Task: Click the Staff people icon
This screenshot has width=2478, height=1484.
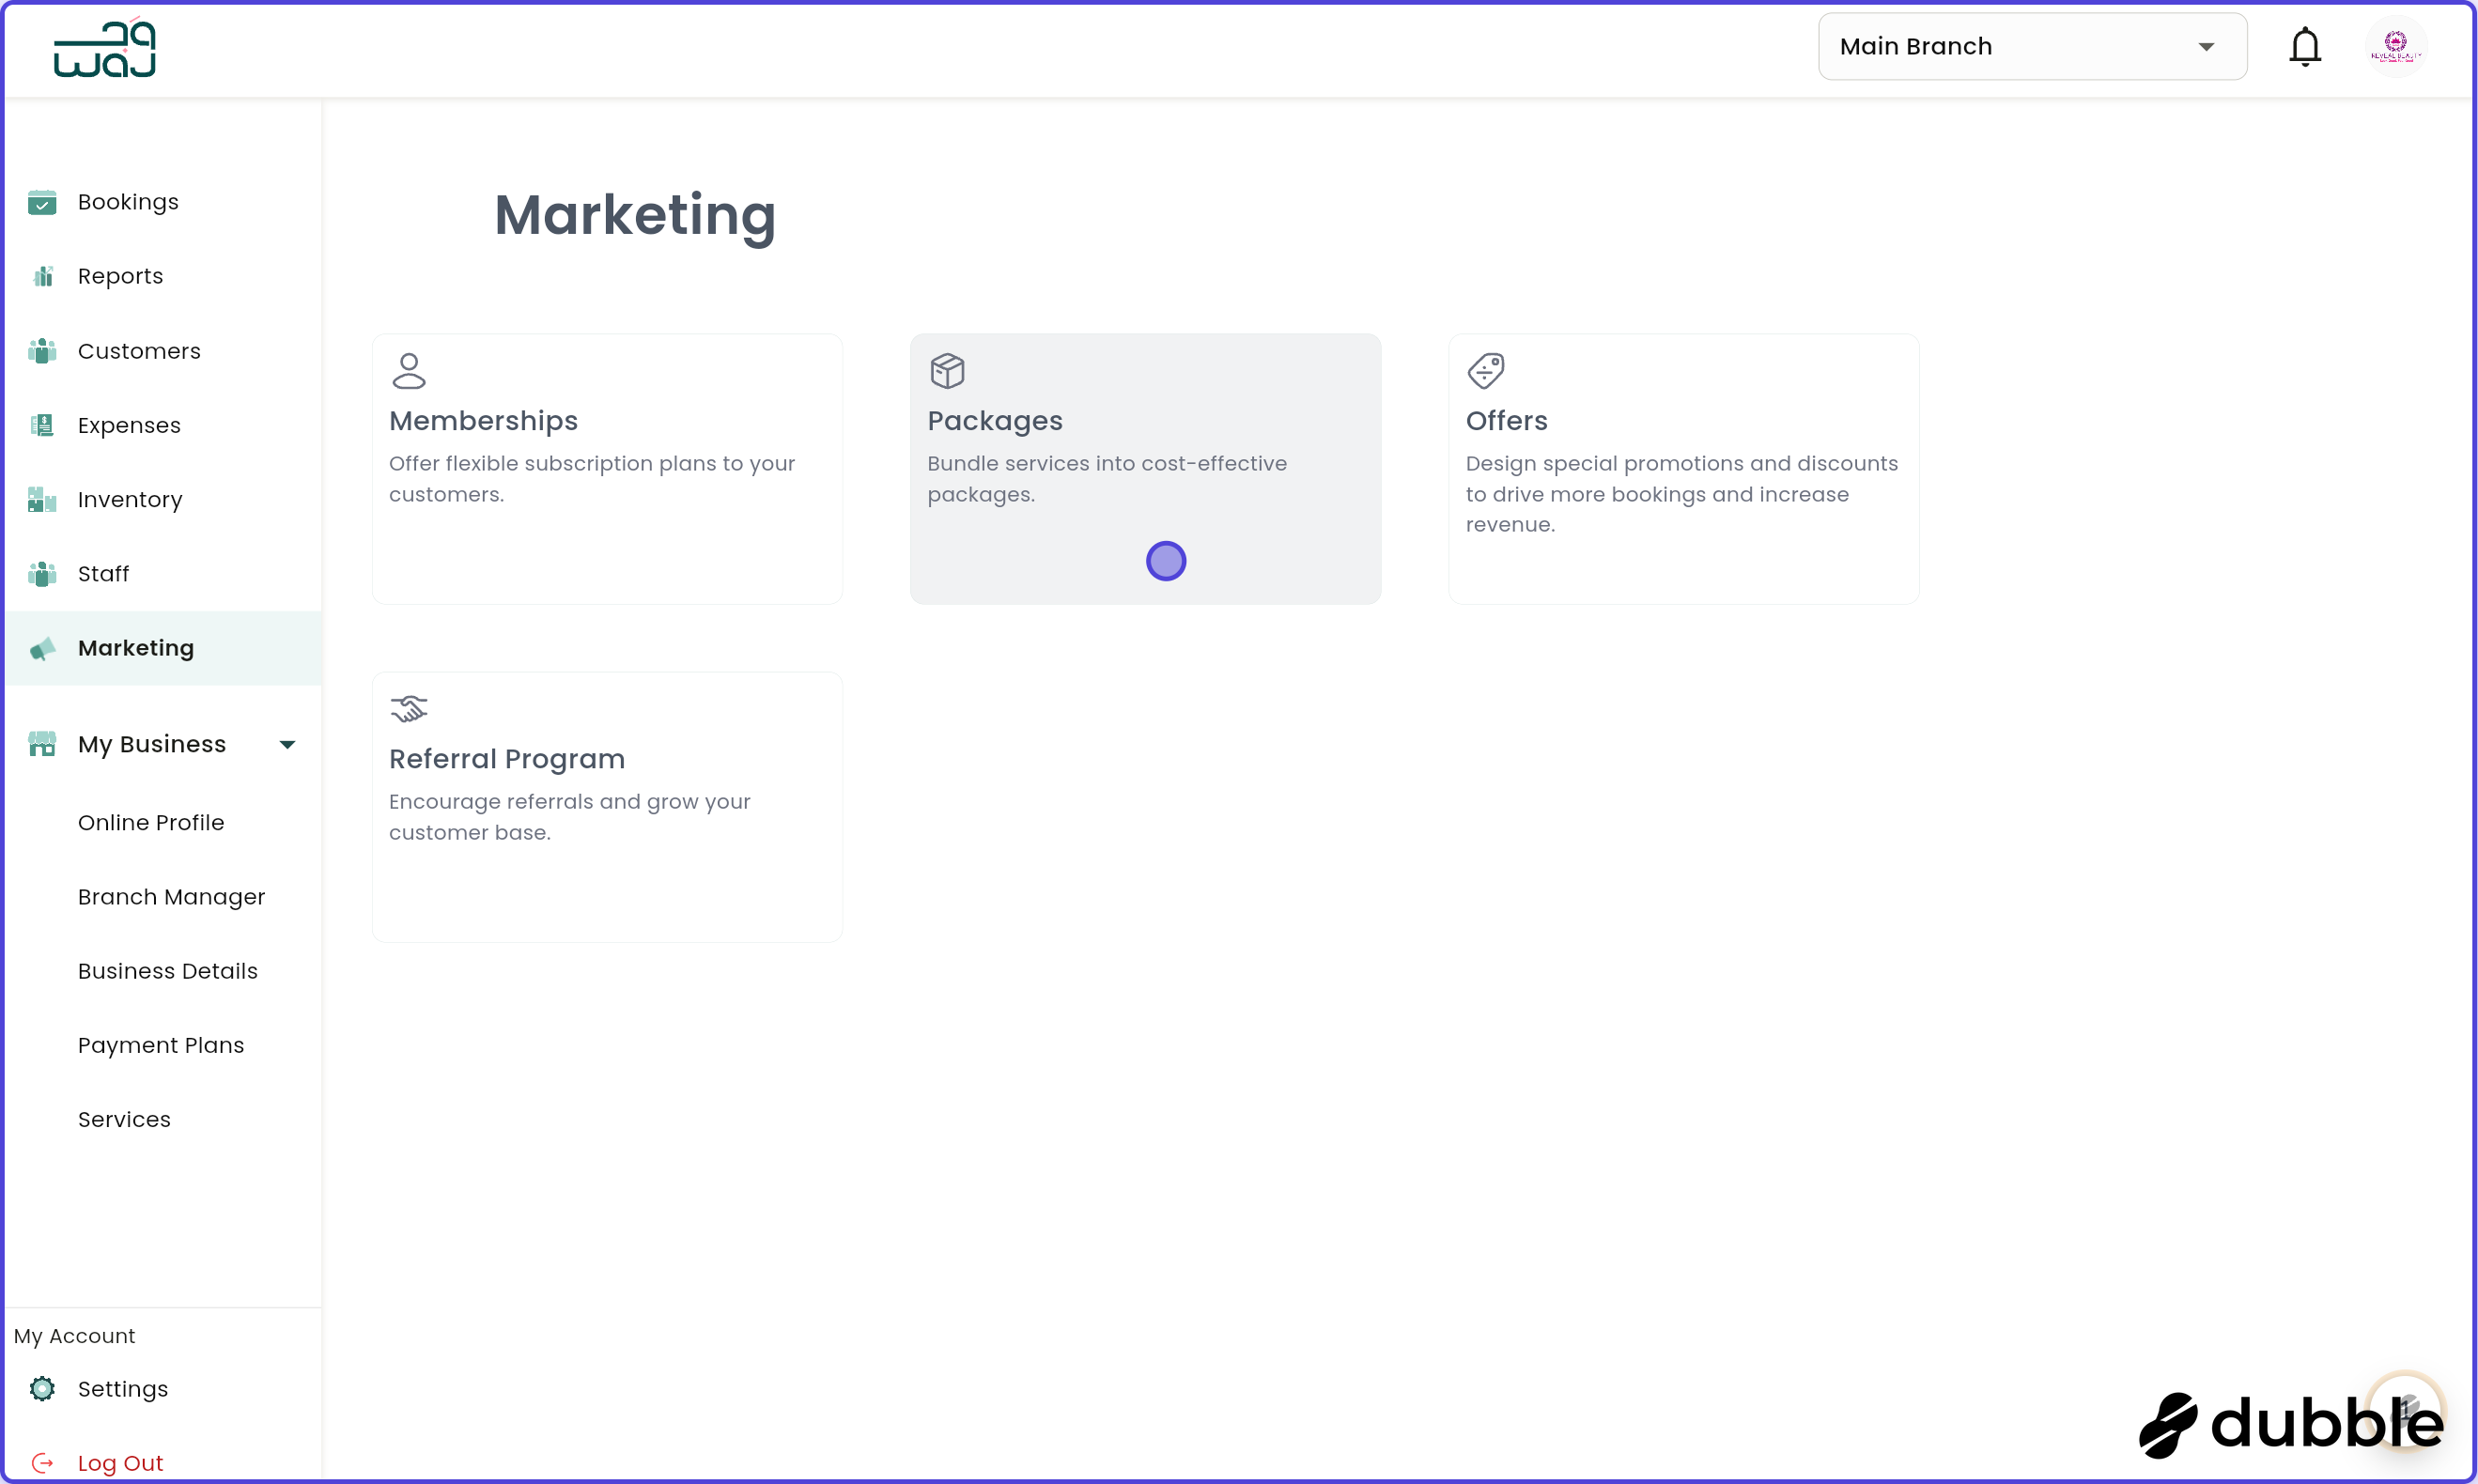Action: point(42,573)
